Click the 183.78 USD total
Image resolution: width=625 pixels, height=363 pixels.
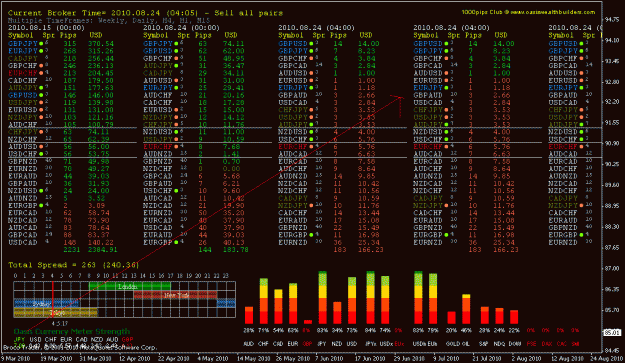coord(236,250)
